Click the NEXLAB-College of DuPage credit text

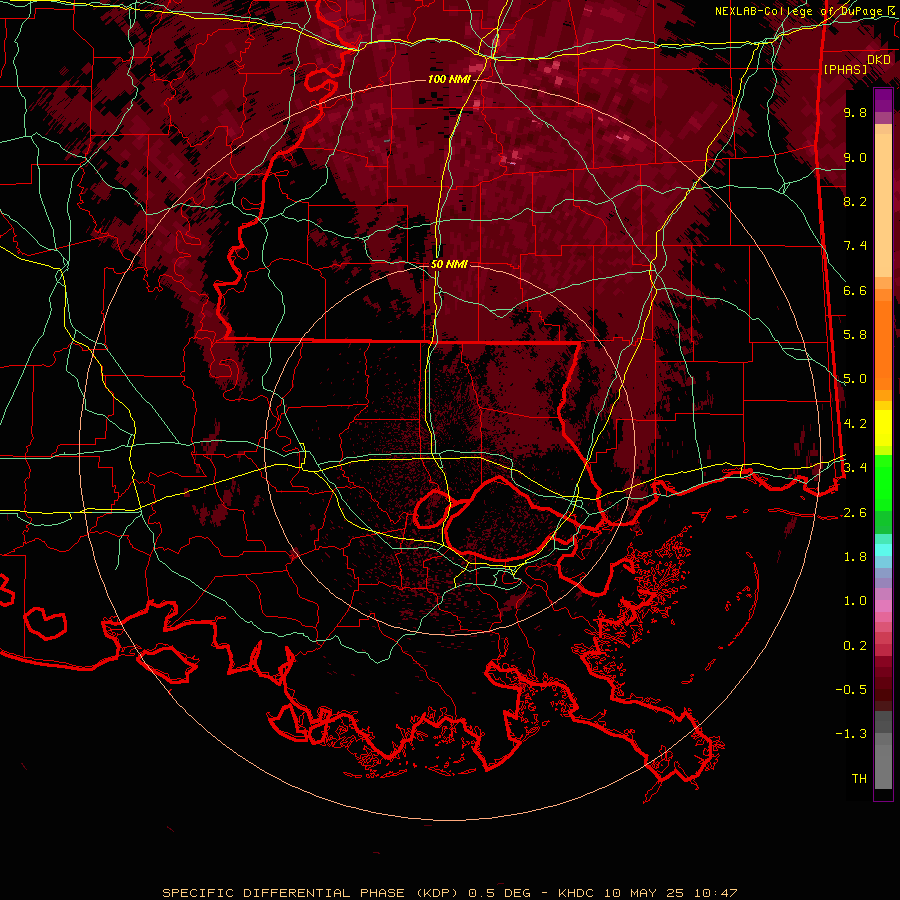pos(799,11)
